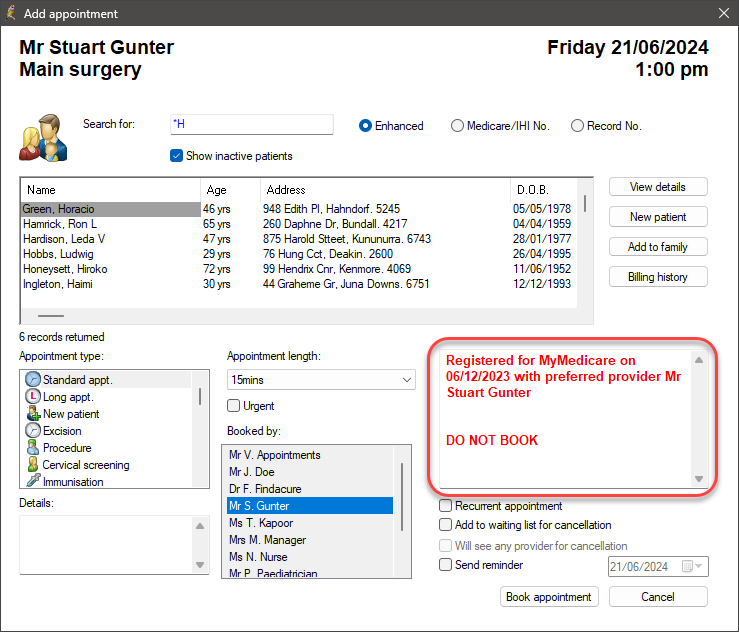Sort by Age column header
This screenshot has width=739, height=632.
[x=230, y=189]
